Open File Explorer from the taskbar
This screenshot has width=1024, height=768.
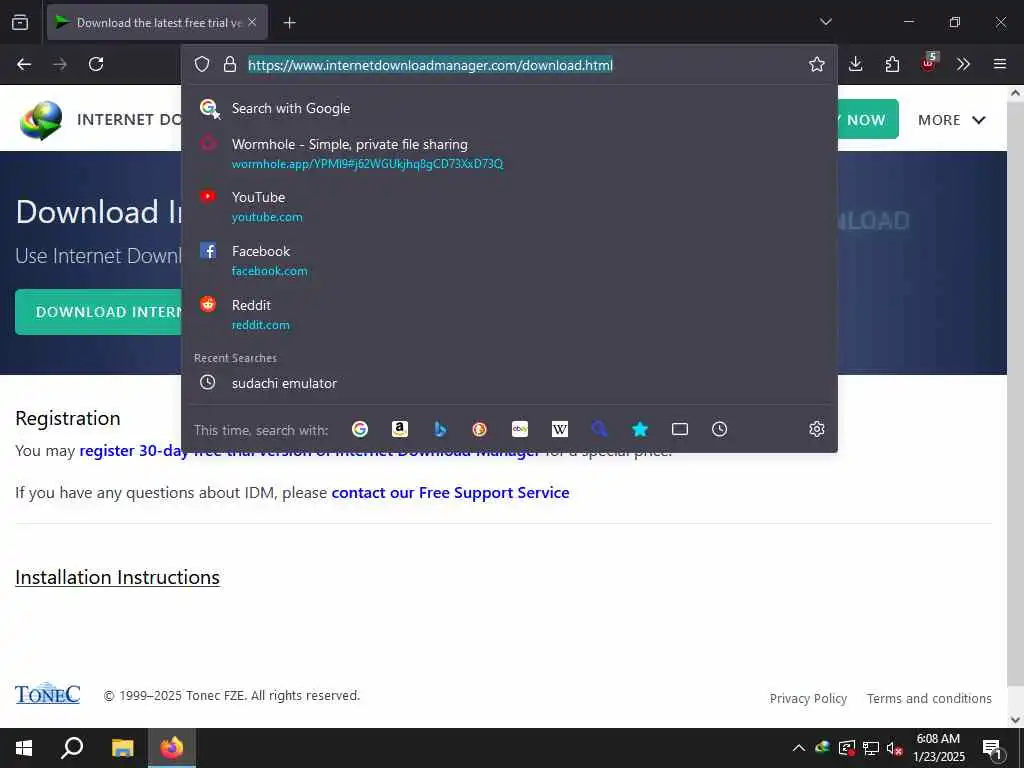(122, 748)
